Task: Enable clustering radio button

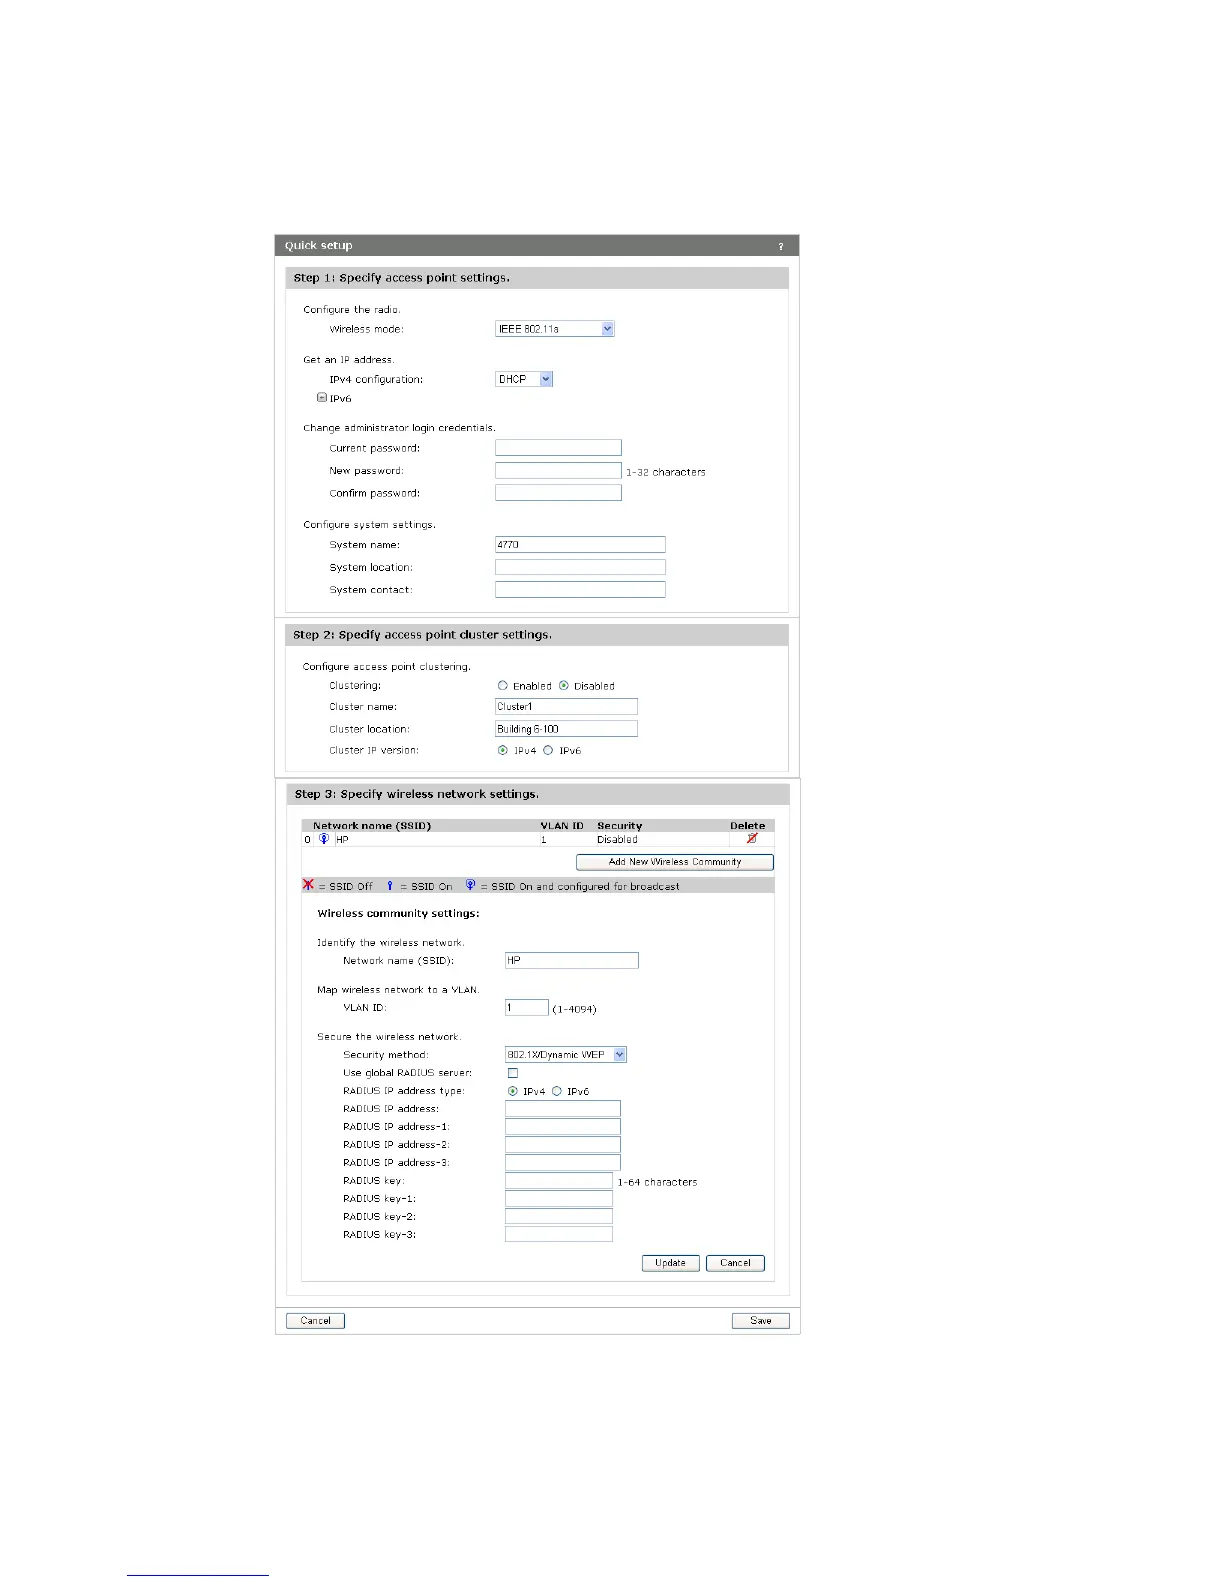Action: point(503,686)
